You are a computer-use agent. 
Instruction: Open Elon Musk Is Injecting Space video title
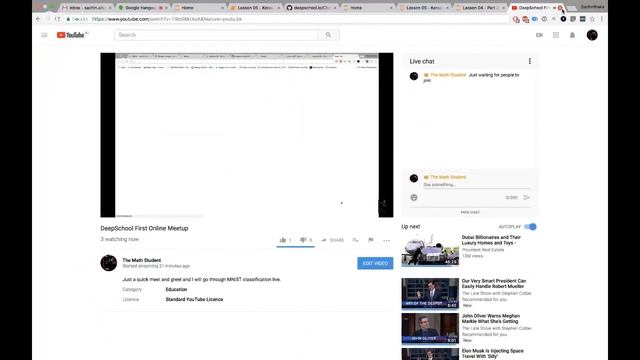click(x=493, y=353)
